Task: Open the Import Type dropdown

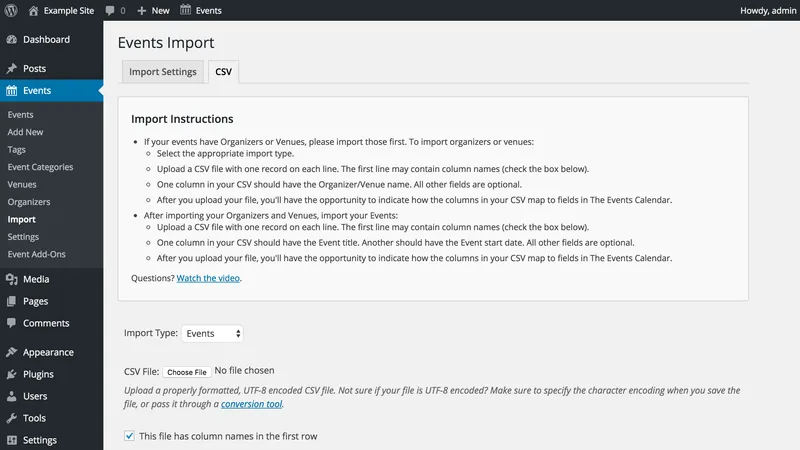Action: tap(212, 333)
